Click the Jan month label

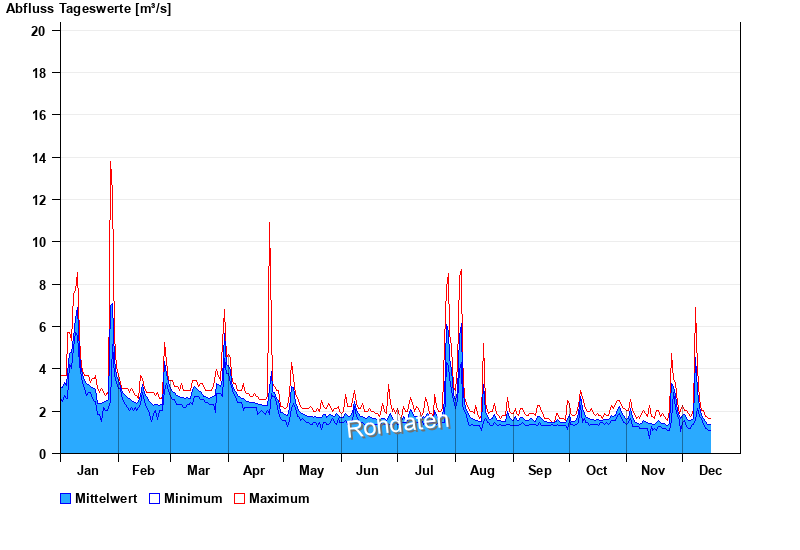point(88,471)
